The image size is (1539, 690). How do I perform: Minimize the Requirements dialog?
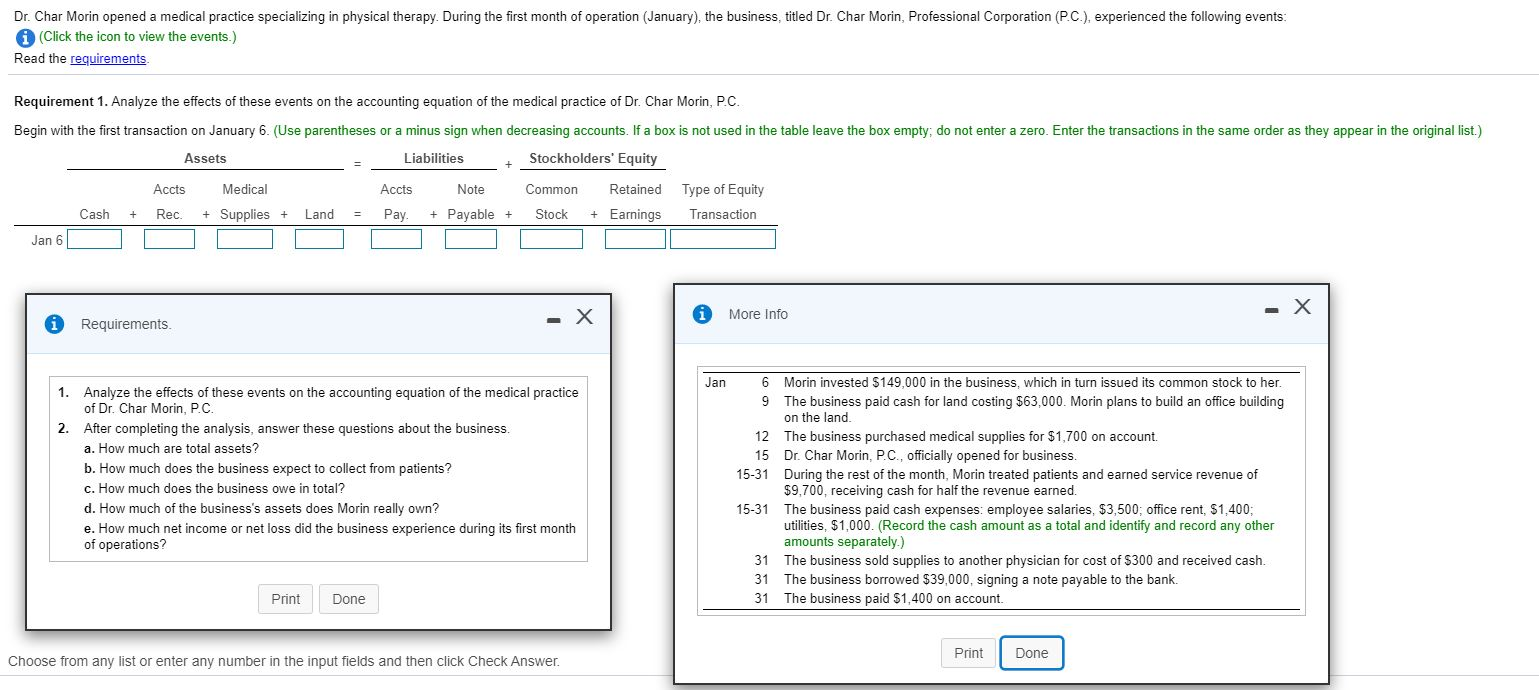pyautogui.click(x=553, y=320)
